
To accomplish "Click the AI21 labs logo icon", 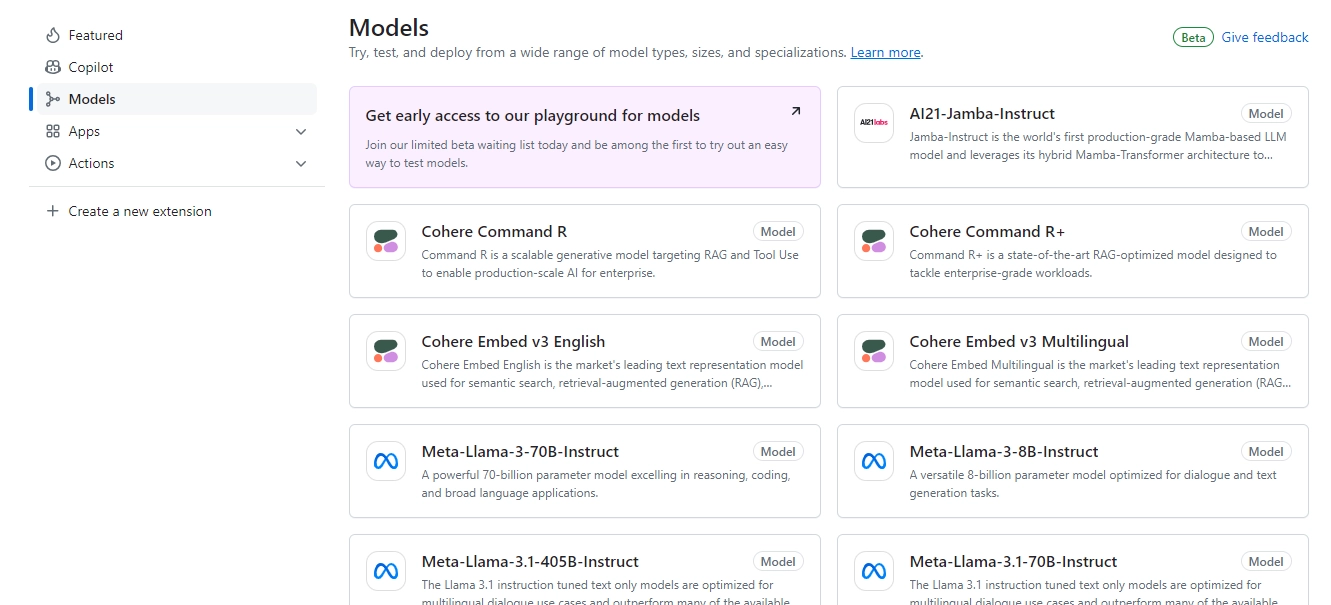I will pyautogui.click(x=873, y=123).
